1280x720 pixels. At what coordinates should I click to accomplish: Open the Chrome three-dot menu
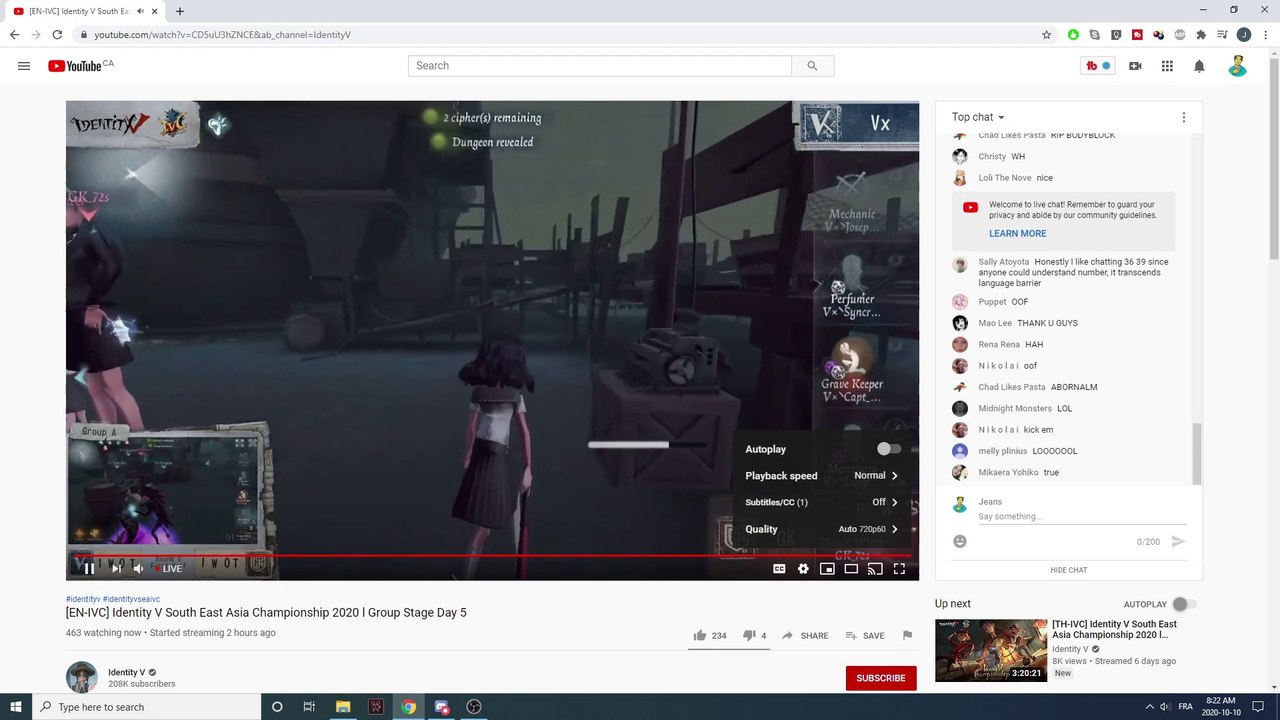point(1265,34)
